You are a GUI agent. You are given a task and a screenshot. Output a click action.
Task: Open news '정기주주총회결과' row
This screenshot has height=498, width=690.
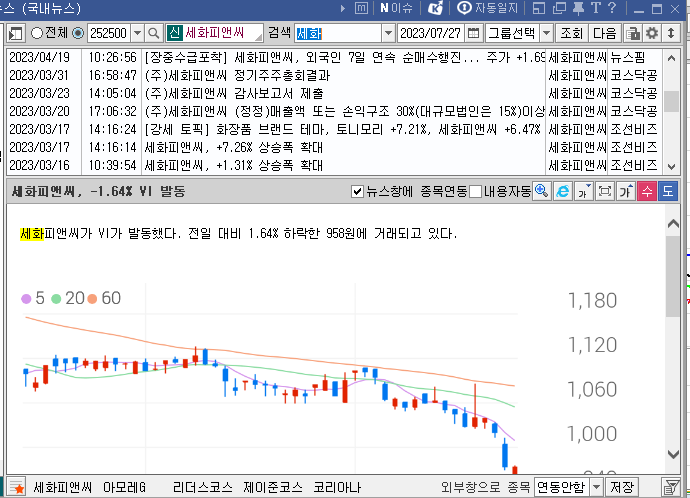point(335,75)
